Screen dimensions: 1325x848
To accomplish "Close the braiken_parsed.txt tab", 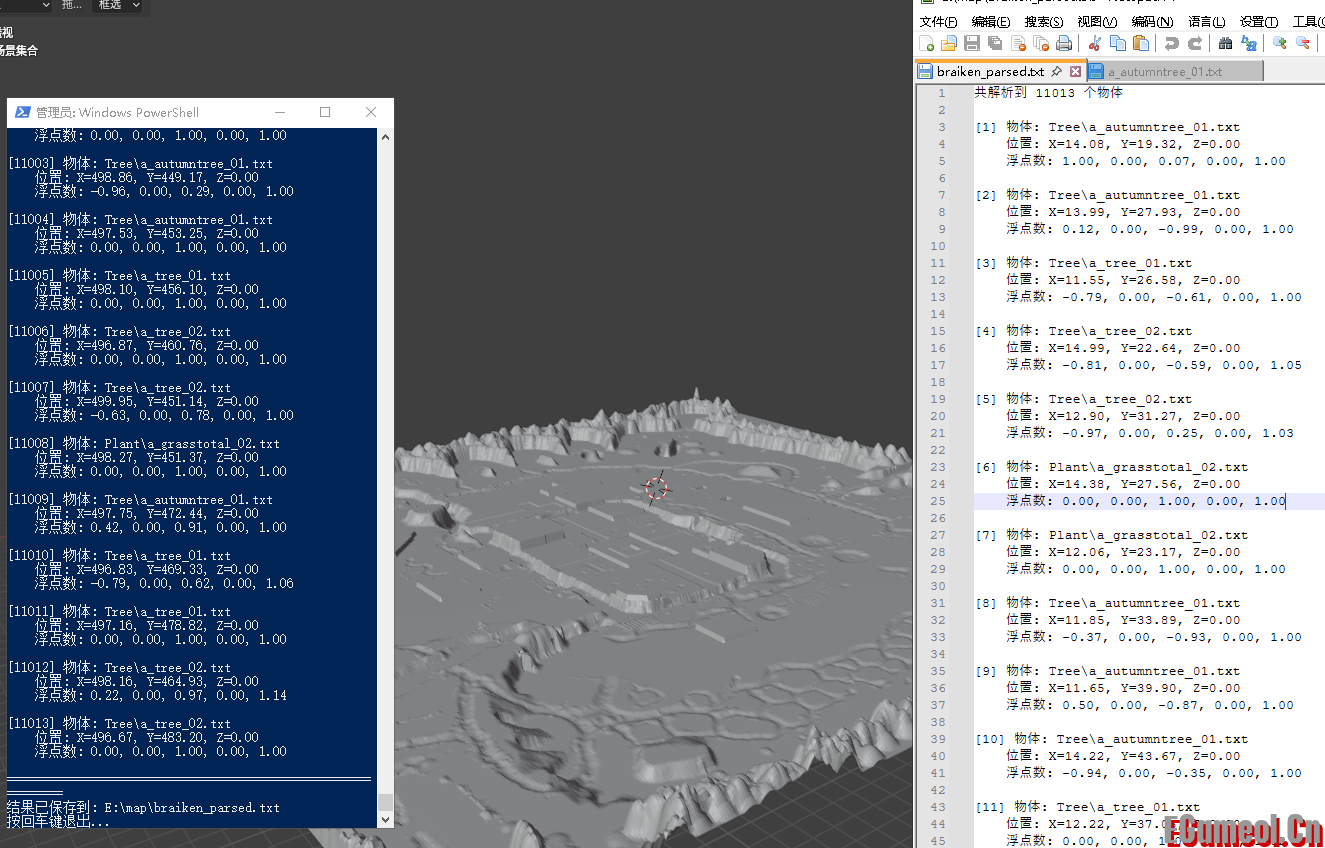I will (1076, 72).
